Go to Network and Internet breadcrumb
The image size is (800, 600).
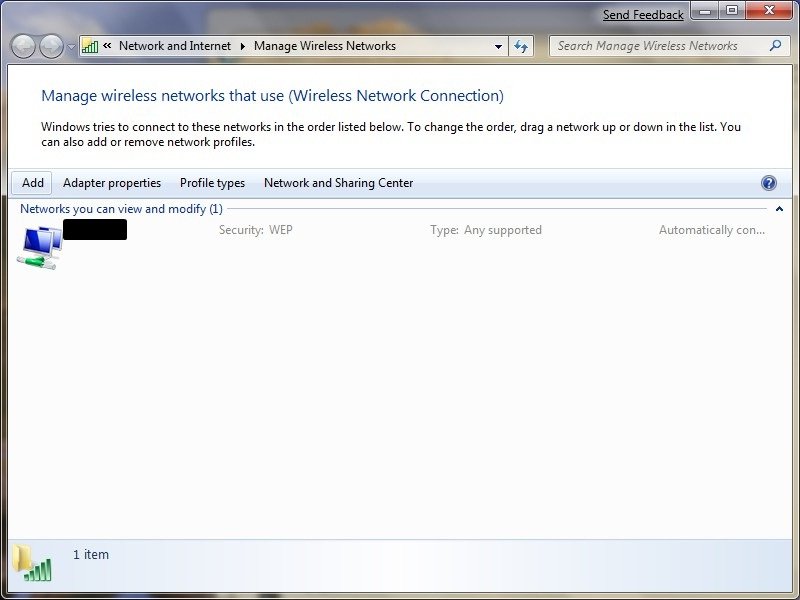[174, 46]
